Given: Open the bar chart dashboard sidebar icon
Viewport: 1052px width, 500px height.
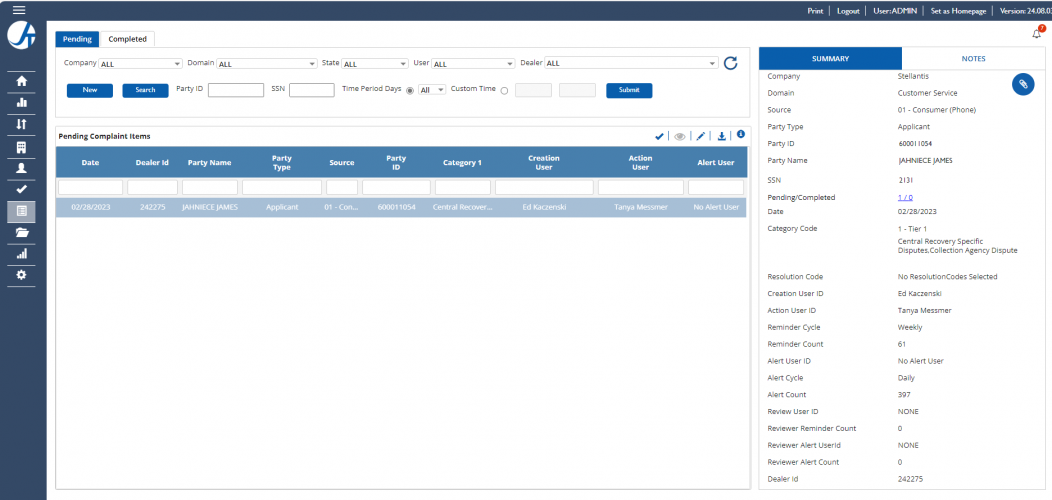Looking at the screenshot, I should point(21,103).
